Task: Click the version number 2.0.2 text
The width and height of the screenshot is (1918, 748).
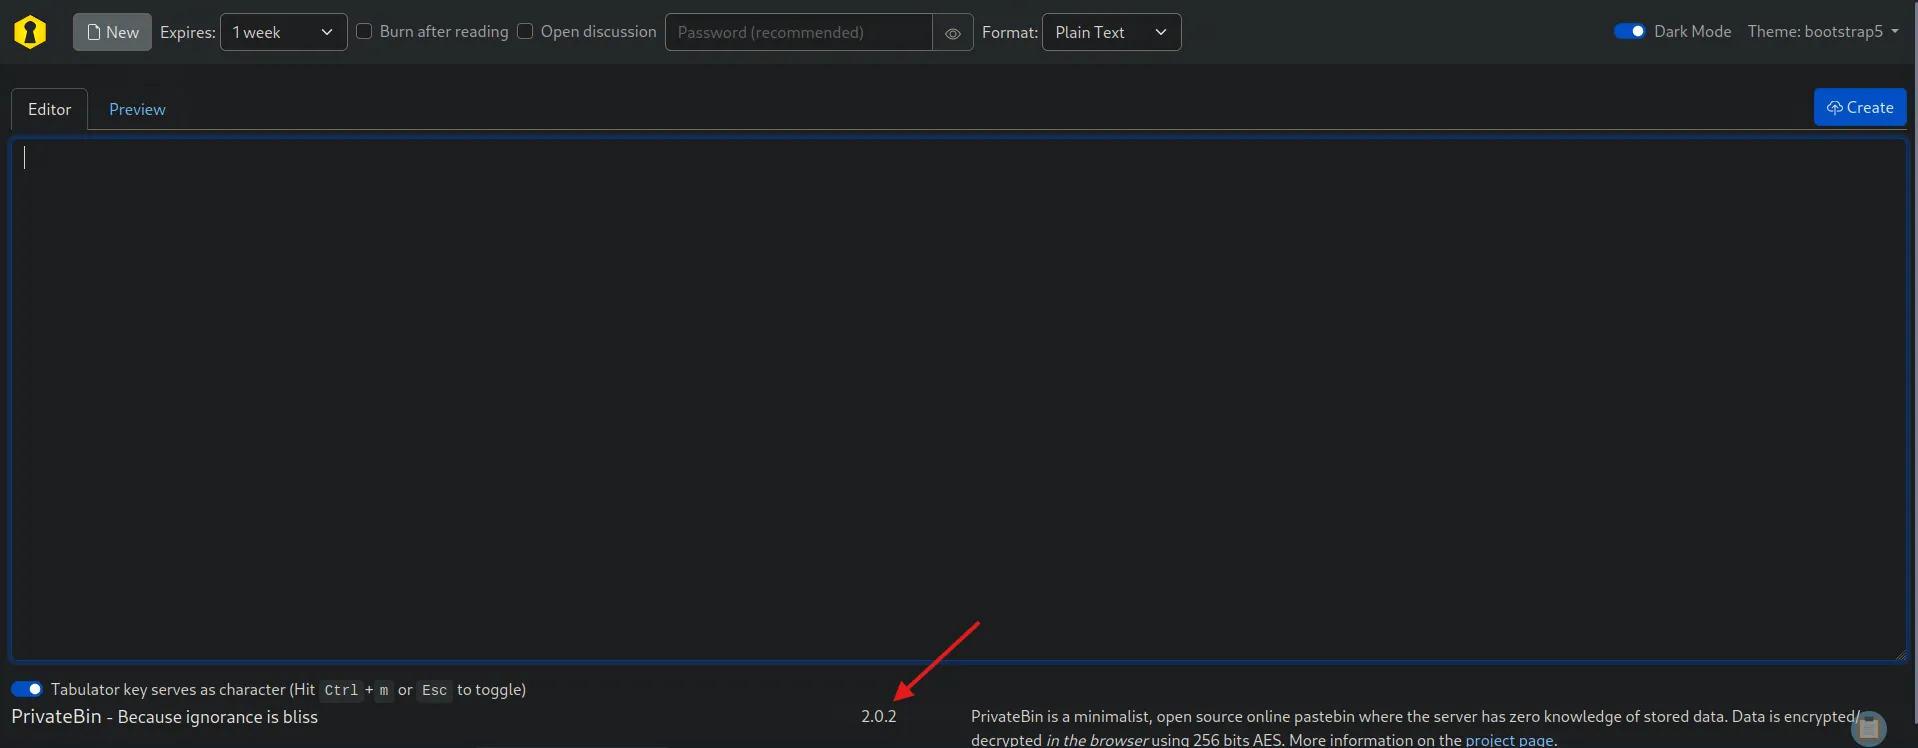Action: click(879, 716)
